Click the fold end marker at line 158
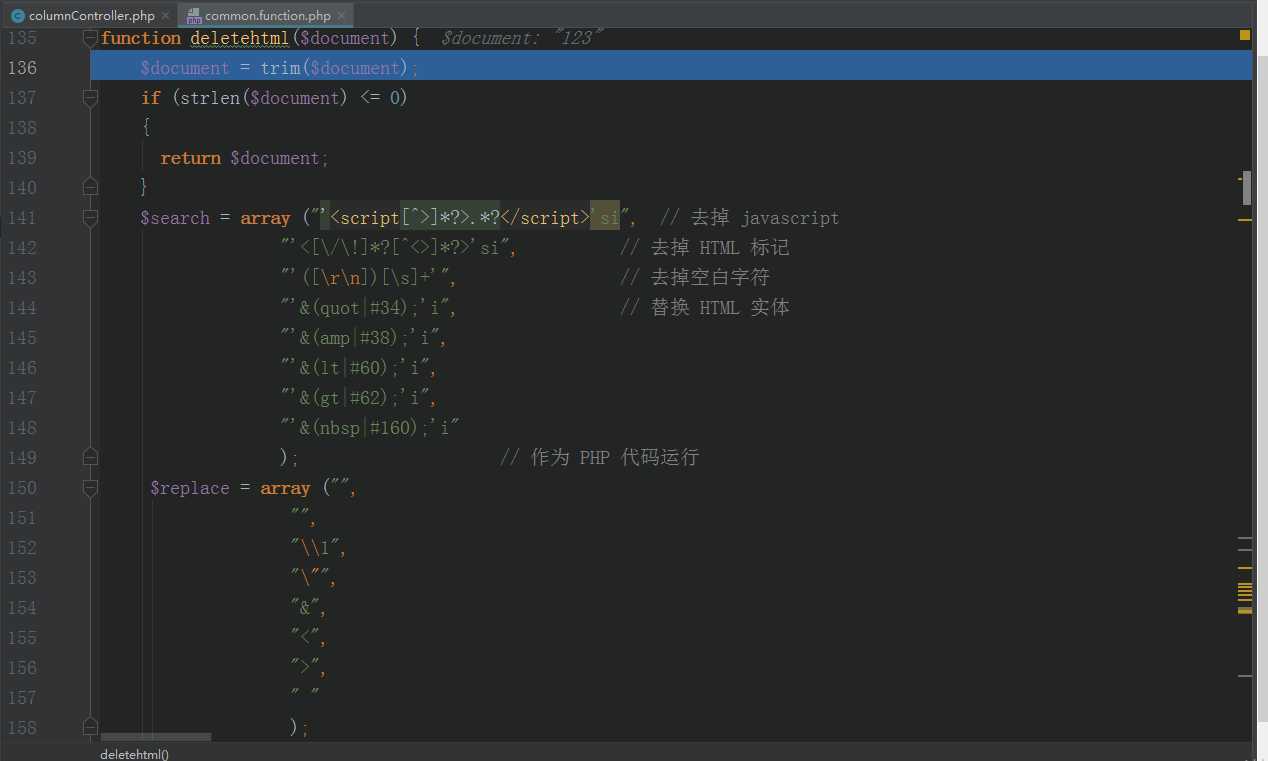1268x761 pixels. [x=90, y=727]
